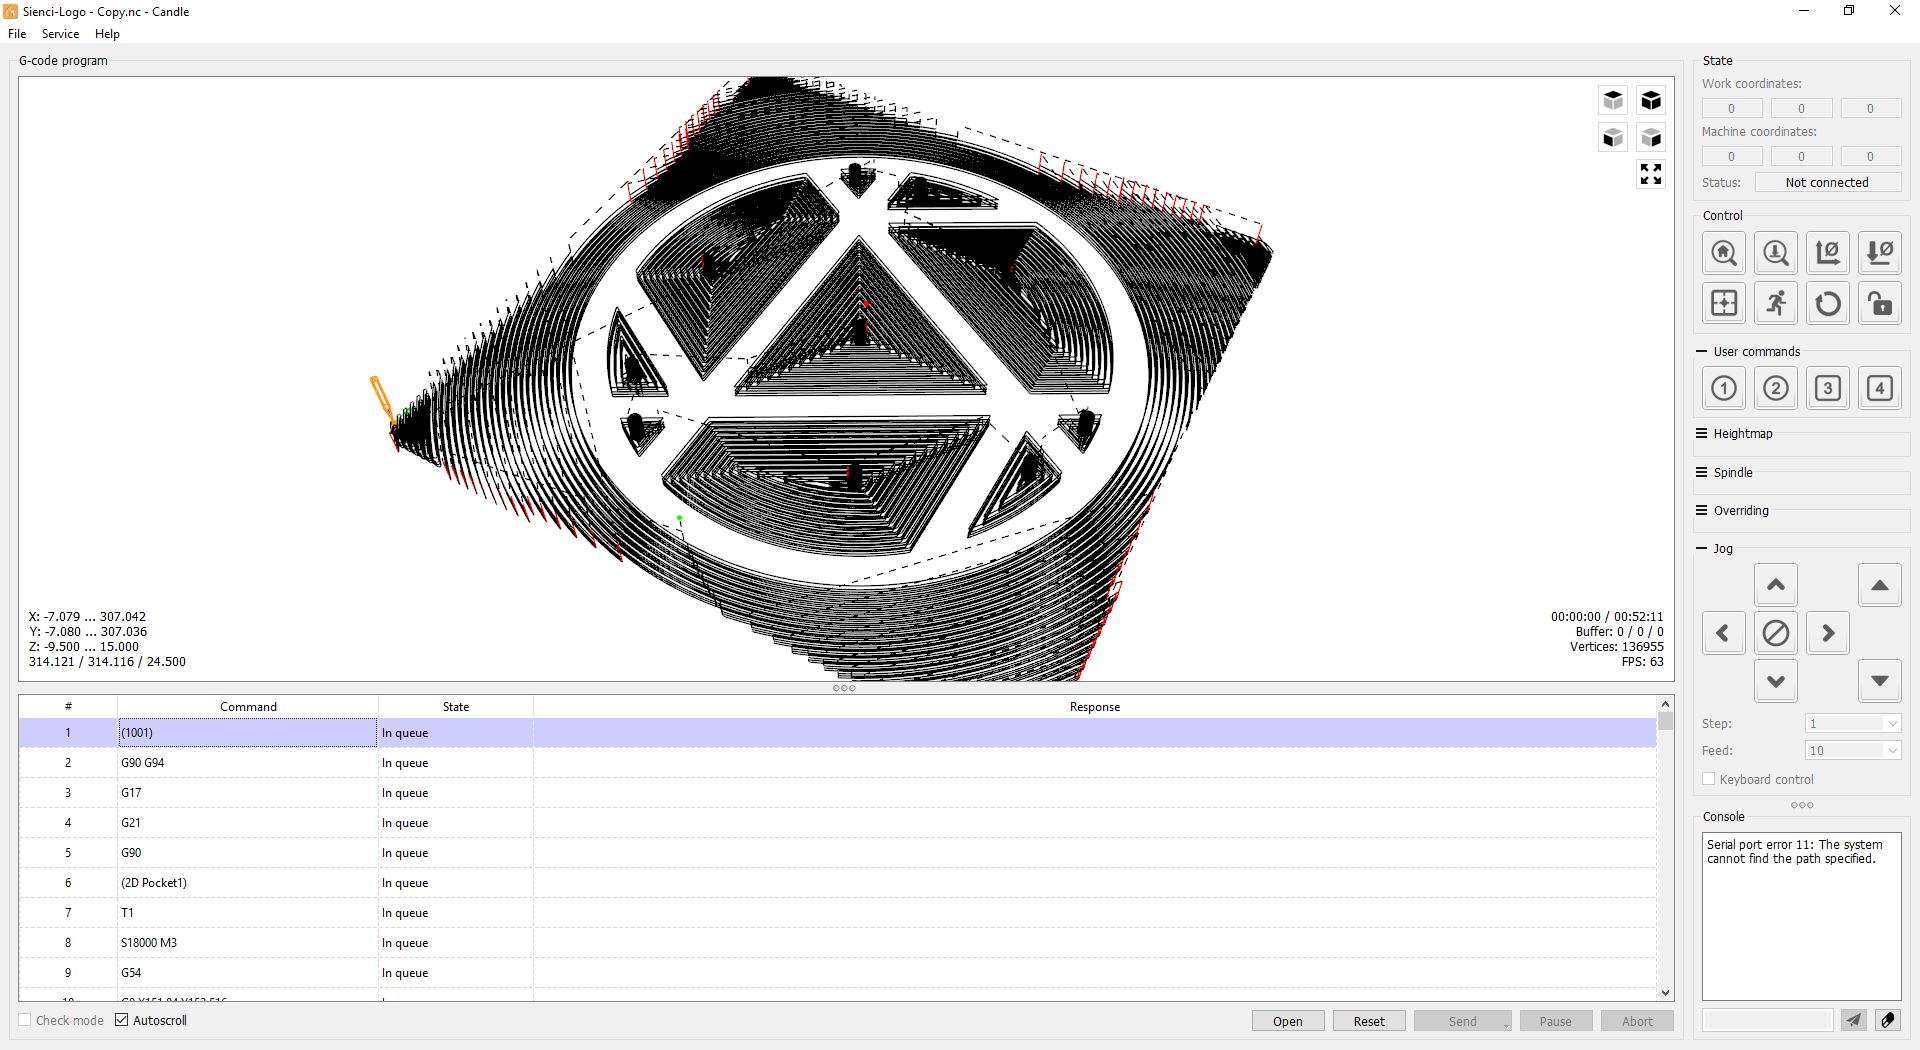Click the table's vertical scrollbar up arrow
1920x1050 pixels.
pyautogui.click(x=1665, y=704)
